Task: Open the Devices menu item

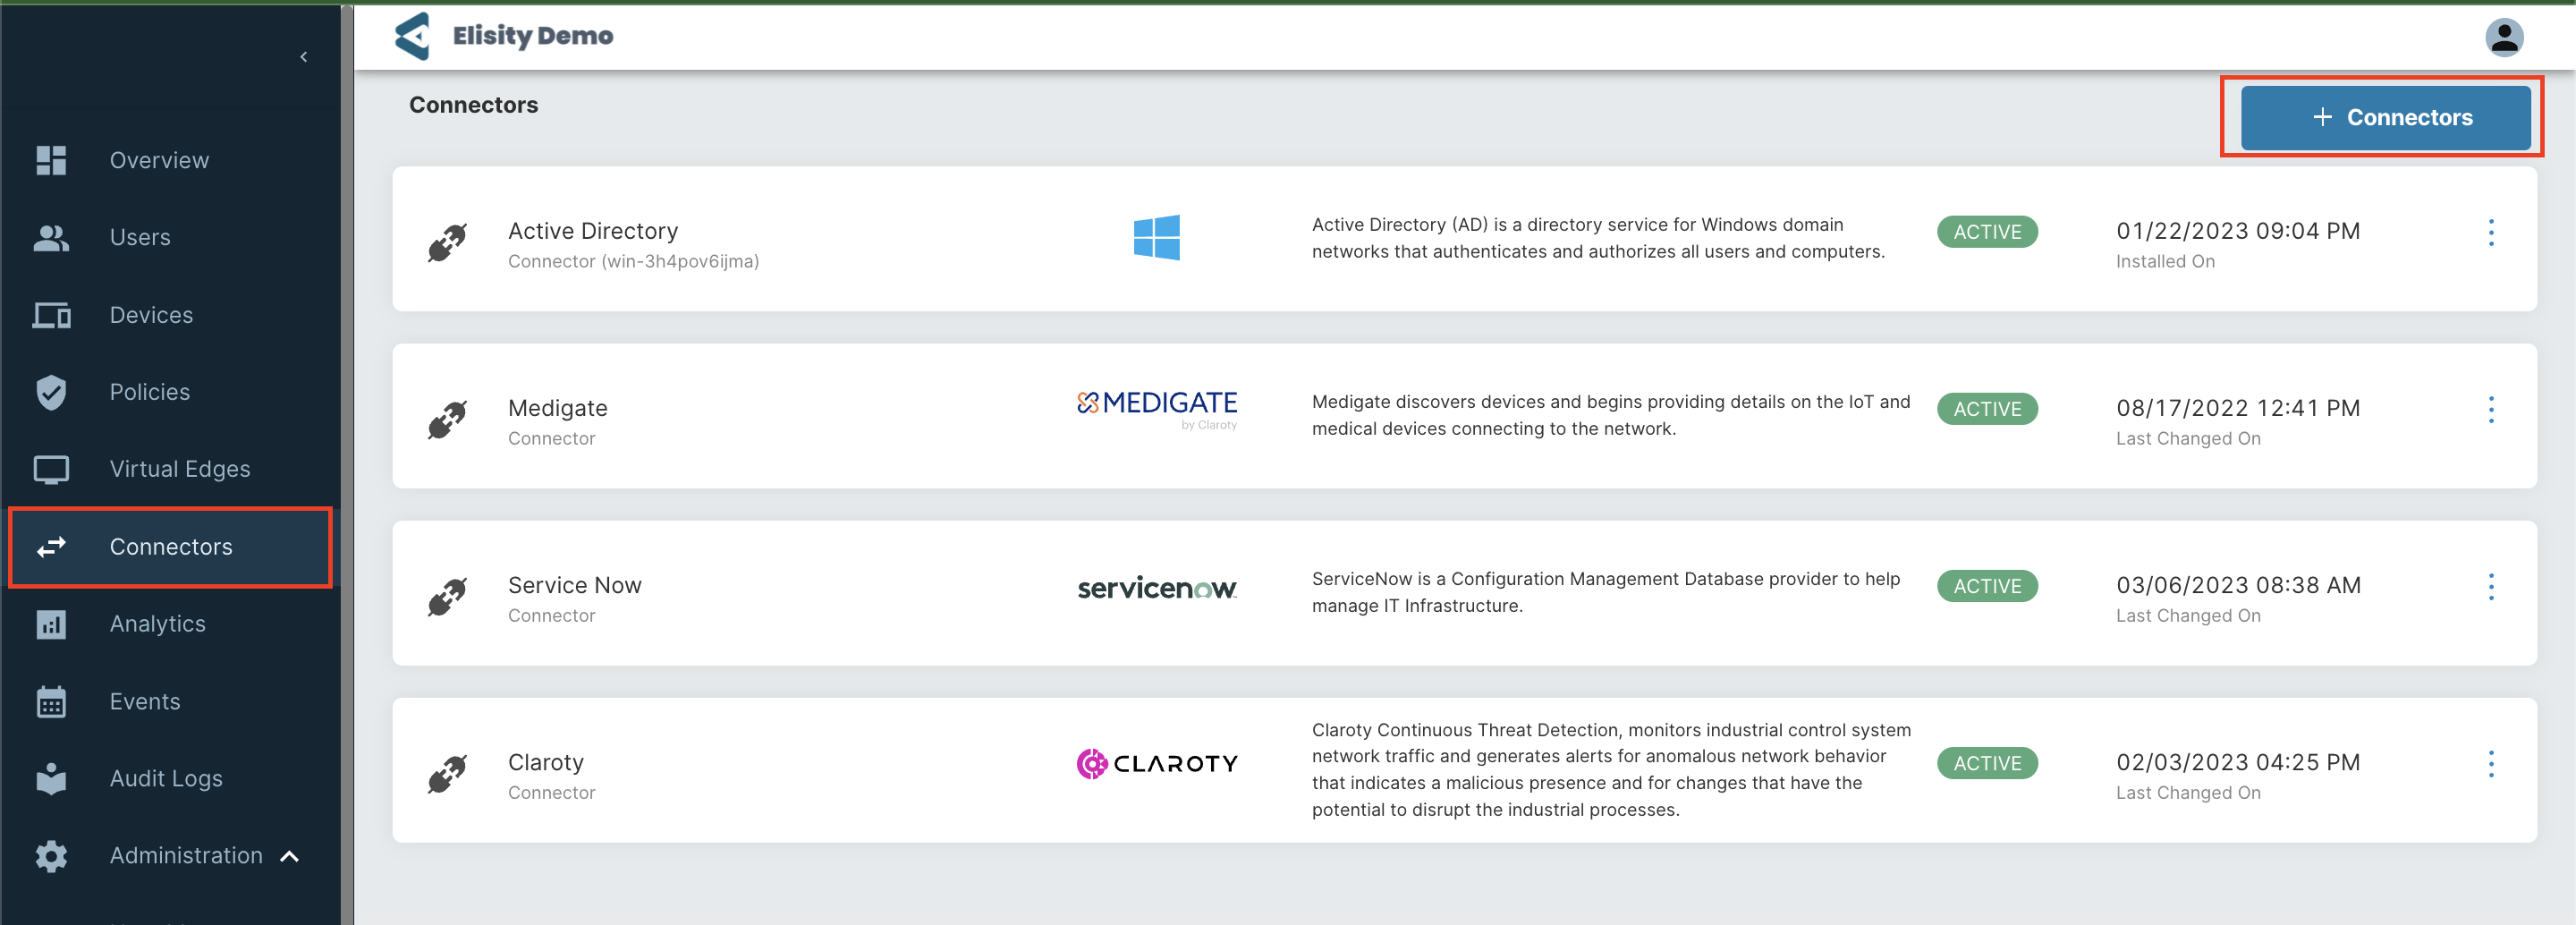Action: tap(151, 315)
